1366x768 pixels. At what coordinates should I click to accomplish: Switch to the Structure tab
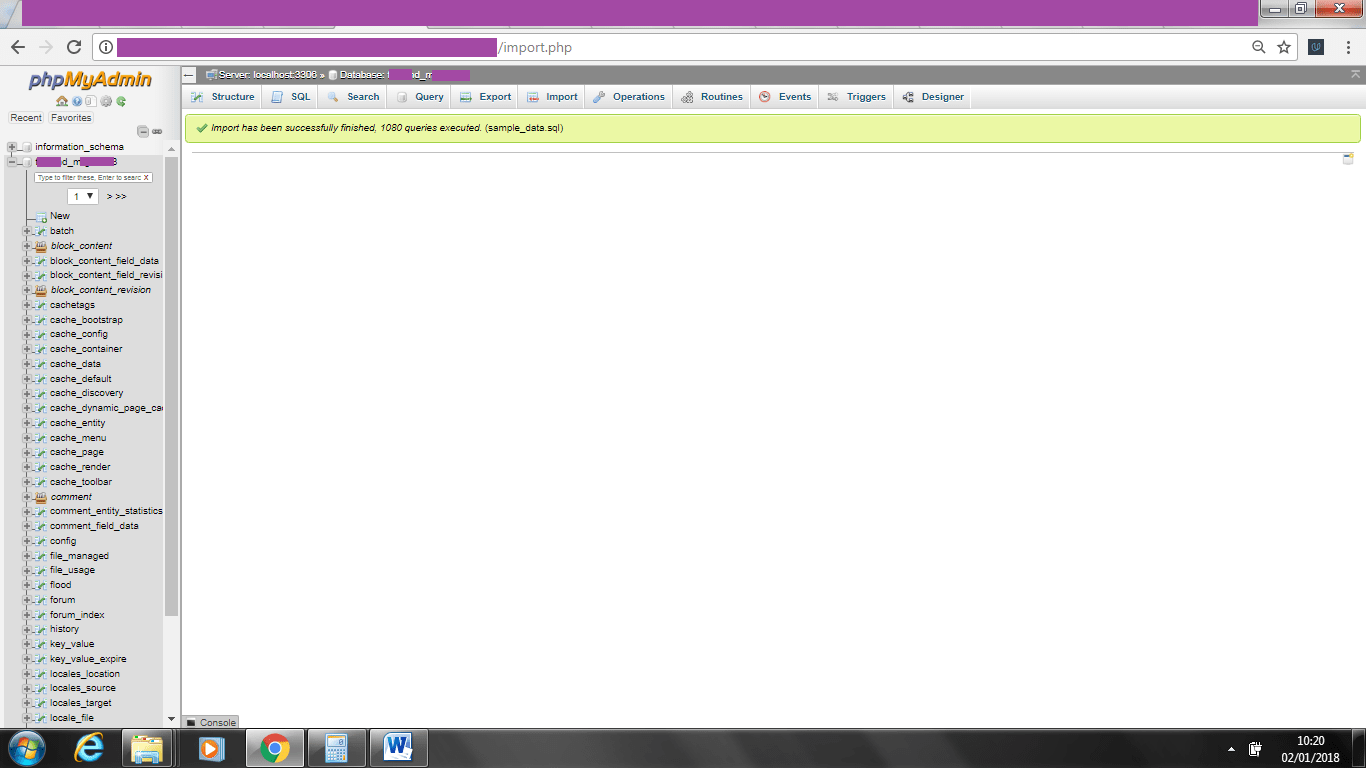click(223, 97)
